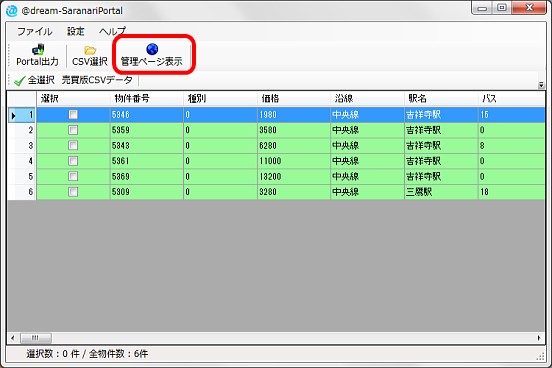Click the application icon in title bar

point(12,11)
